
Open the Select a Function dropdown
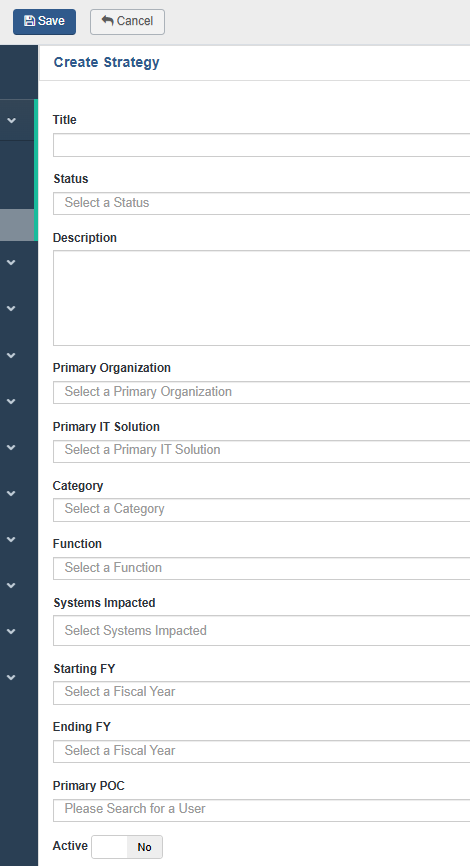point(262,568)
